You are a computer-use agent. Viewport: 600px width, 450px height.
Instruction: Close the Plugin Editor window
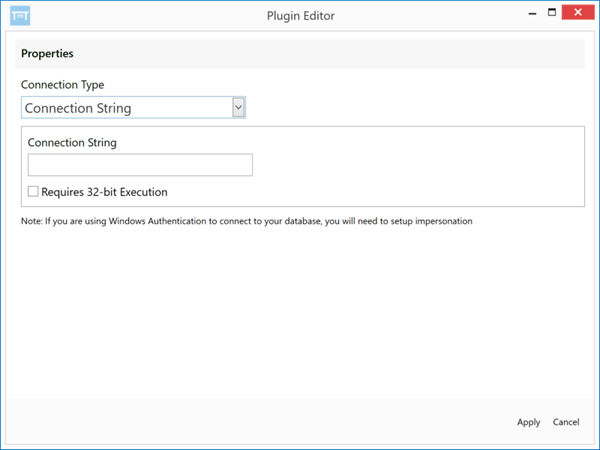click(x=578, y=12)
